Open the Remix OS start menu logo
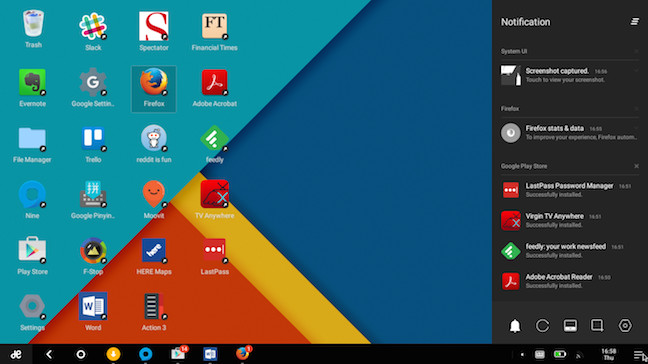The width and height of the screenshot is (648, 364). [x=16, y=354]
